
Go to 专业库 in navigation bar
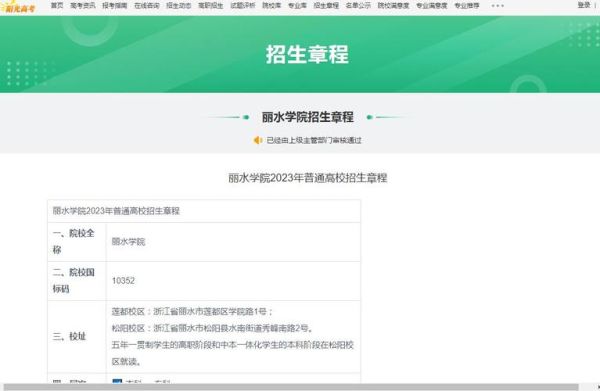[x=297, y=5]
